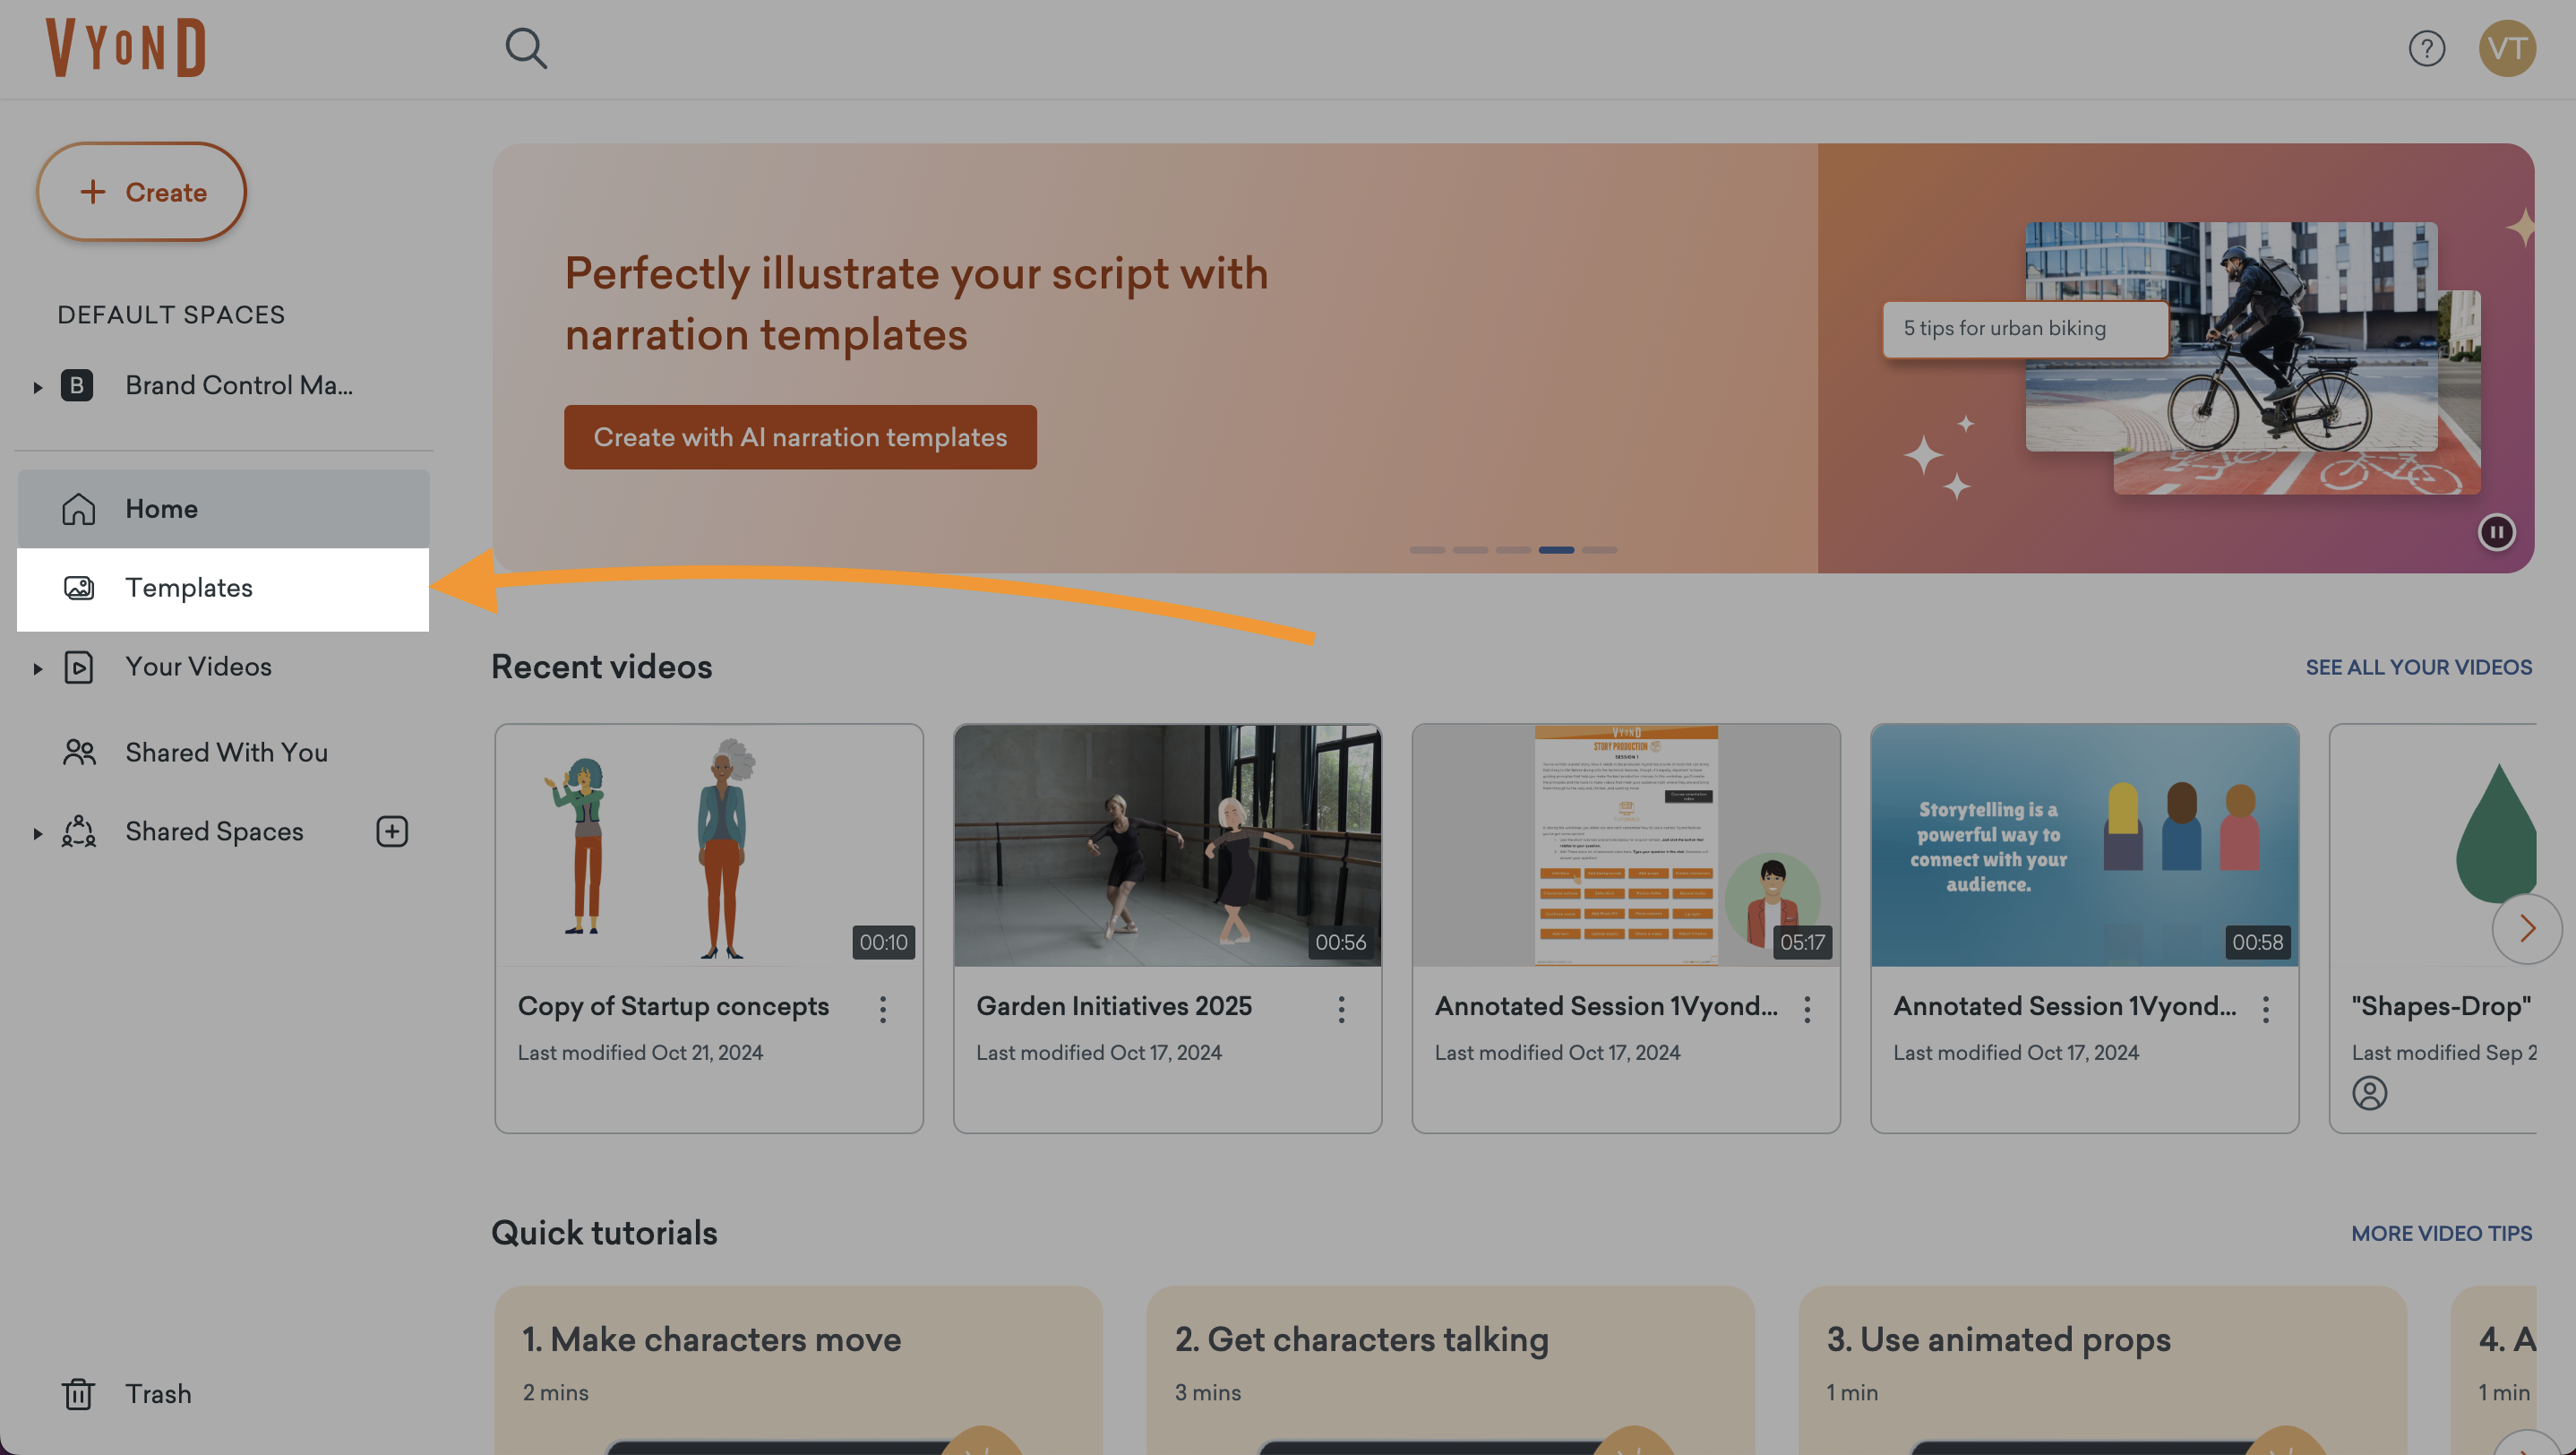This screenshot has height=1455, width=2576.
Task: Open options menu for Garden Initiatives 2025
Action: click(1341, 1009)
